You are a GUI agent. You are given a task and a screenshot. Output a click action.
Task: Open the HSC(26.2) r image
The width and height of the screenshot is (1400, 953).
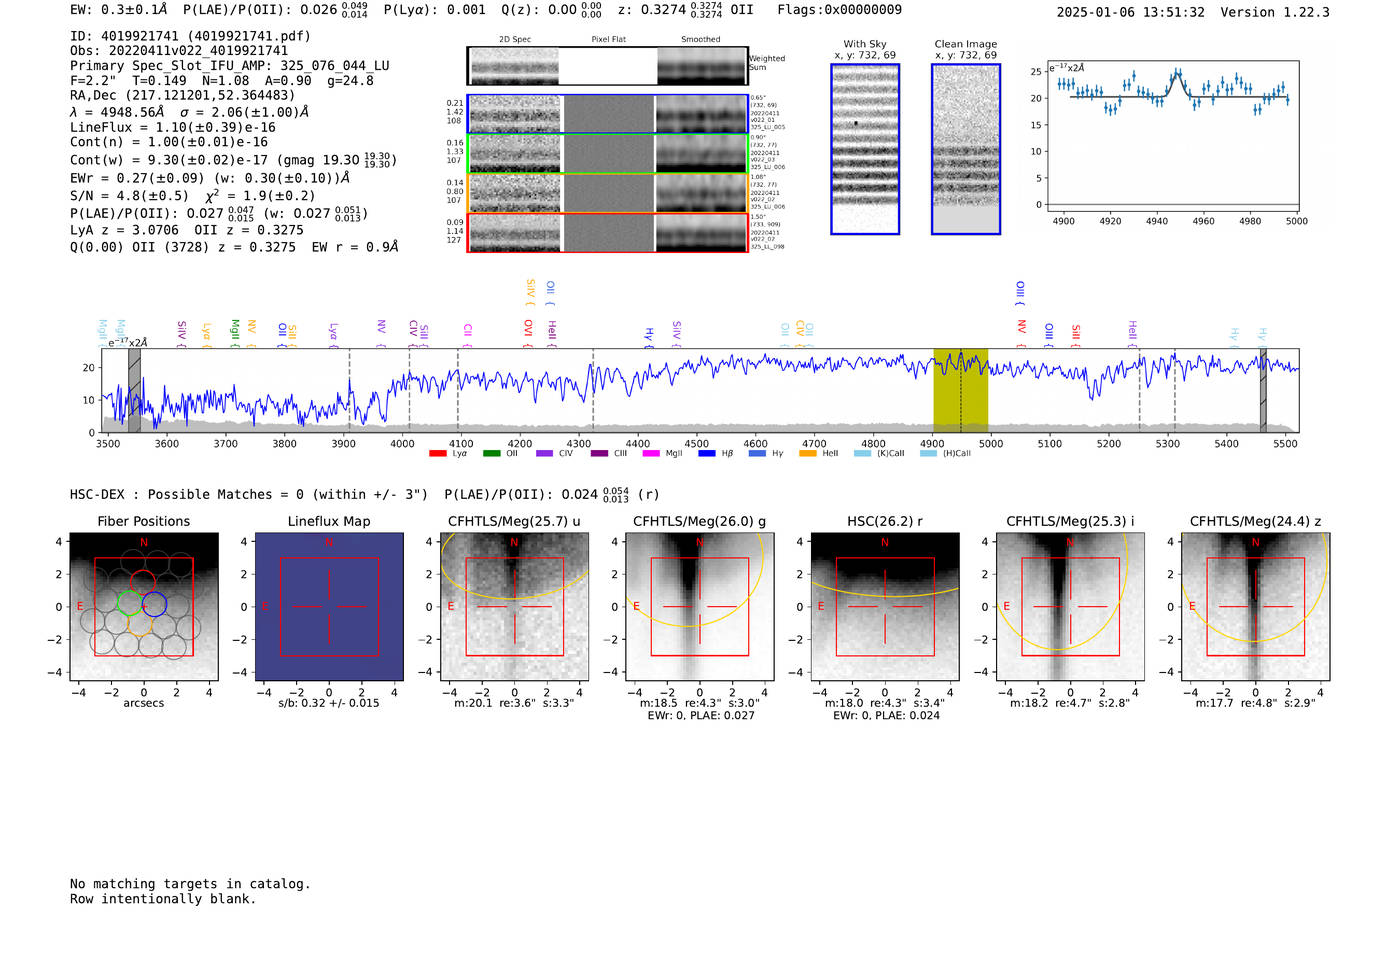(x=885, y=606)
